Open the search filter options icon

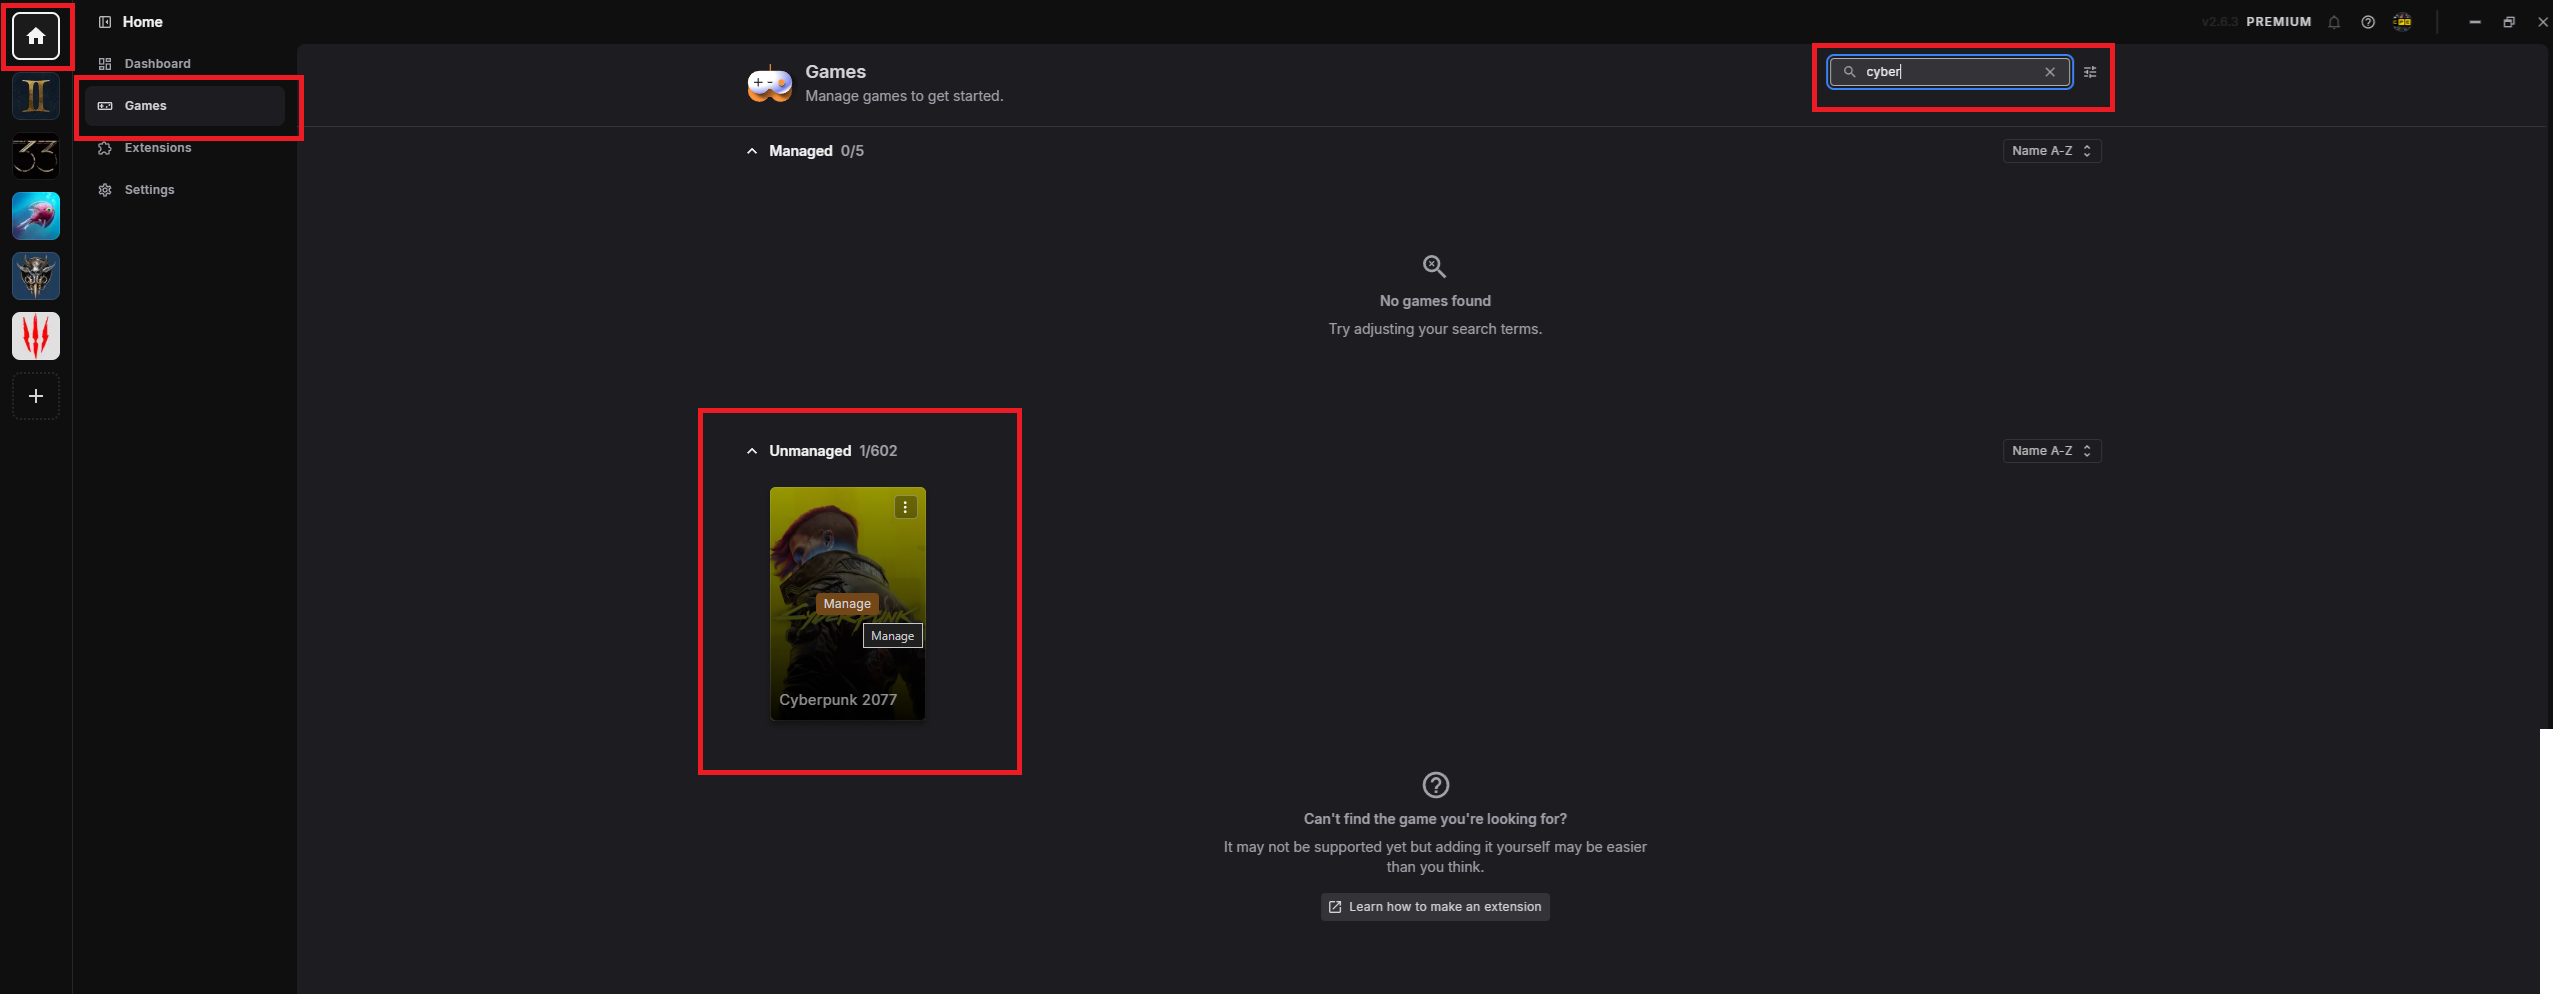2090,72
